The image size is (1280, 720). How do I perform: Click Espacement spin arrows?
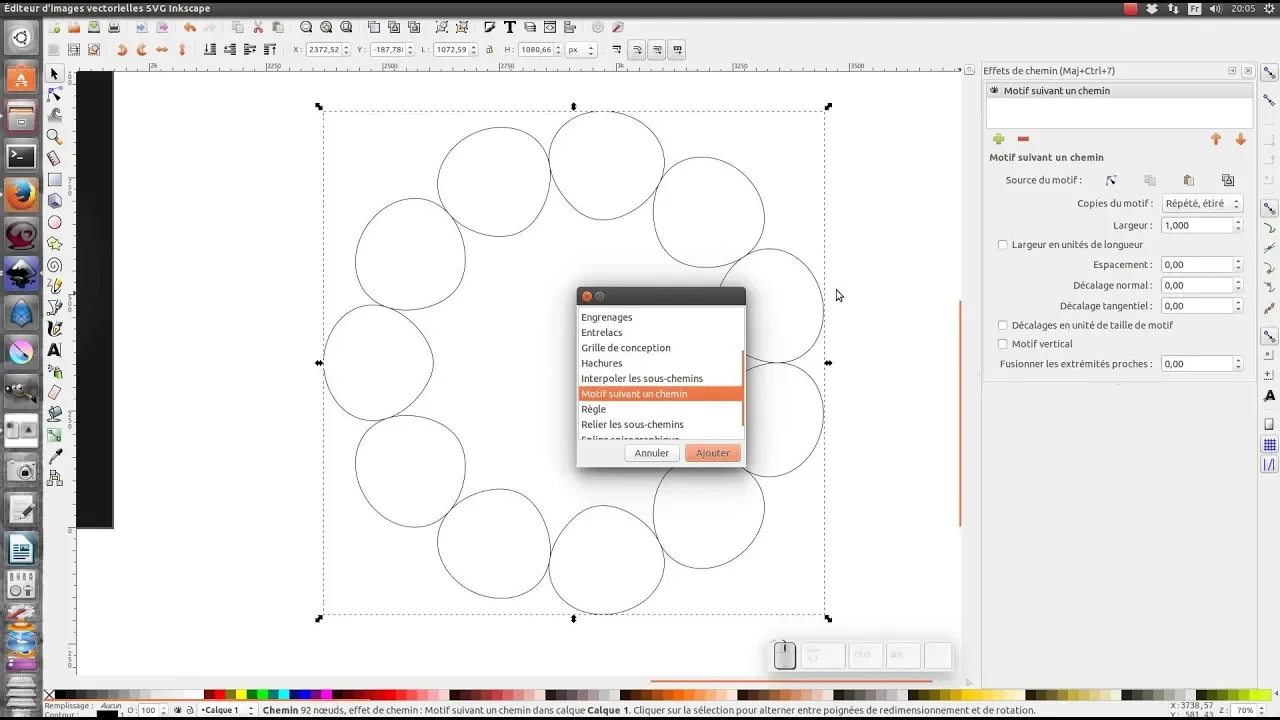point(1238,265)
